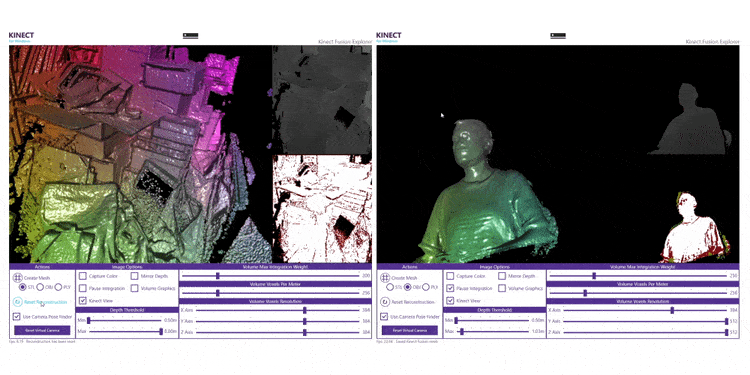The width and height of the screenshot is (750, 375).
Task: Click KINECT for Windows logo in left window
Action: pos(21,37)
